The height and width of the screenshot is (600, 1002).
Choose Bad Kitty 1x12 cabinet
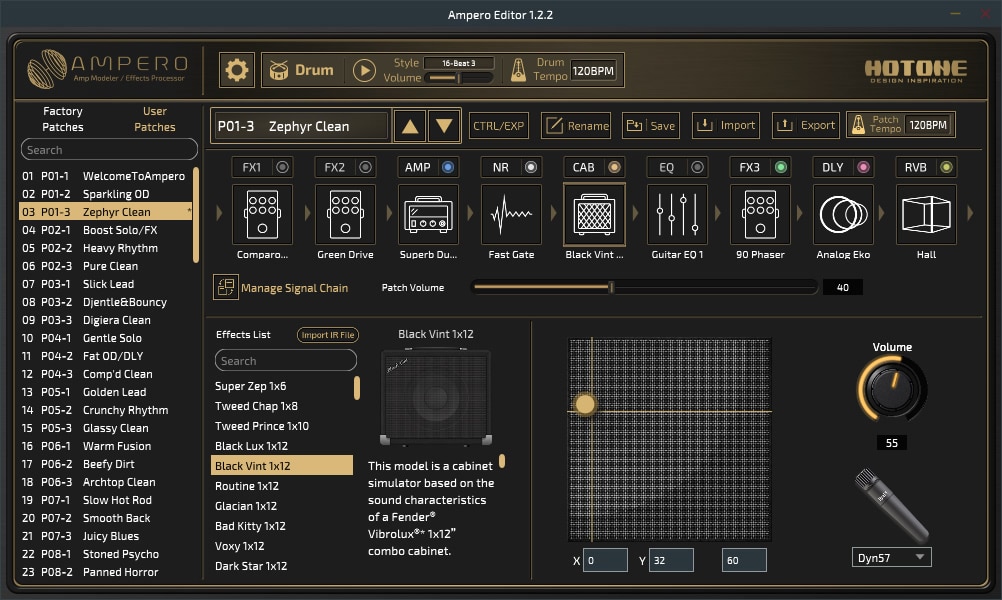[x=282, y=526]
